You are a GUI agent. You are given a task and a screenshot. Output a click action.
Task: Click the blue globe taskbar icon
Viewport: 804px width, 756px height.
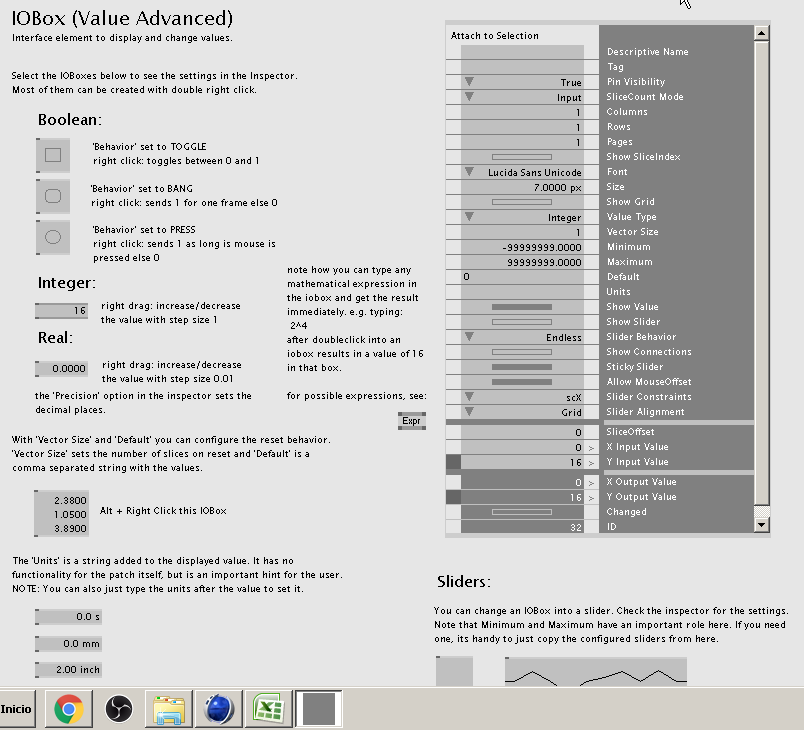point(219,709)
